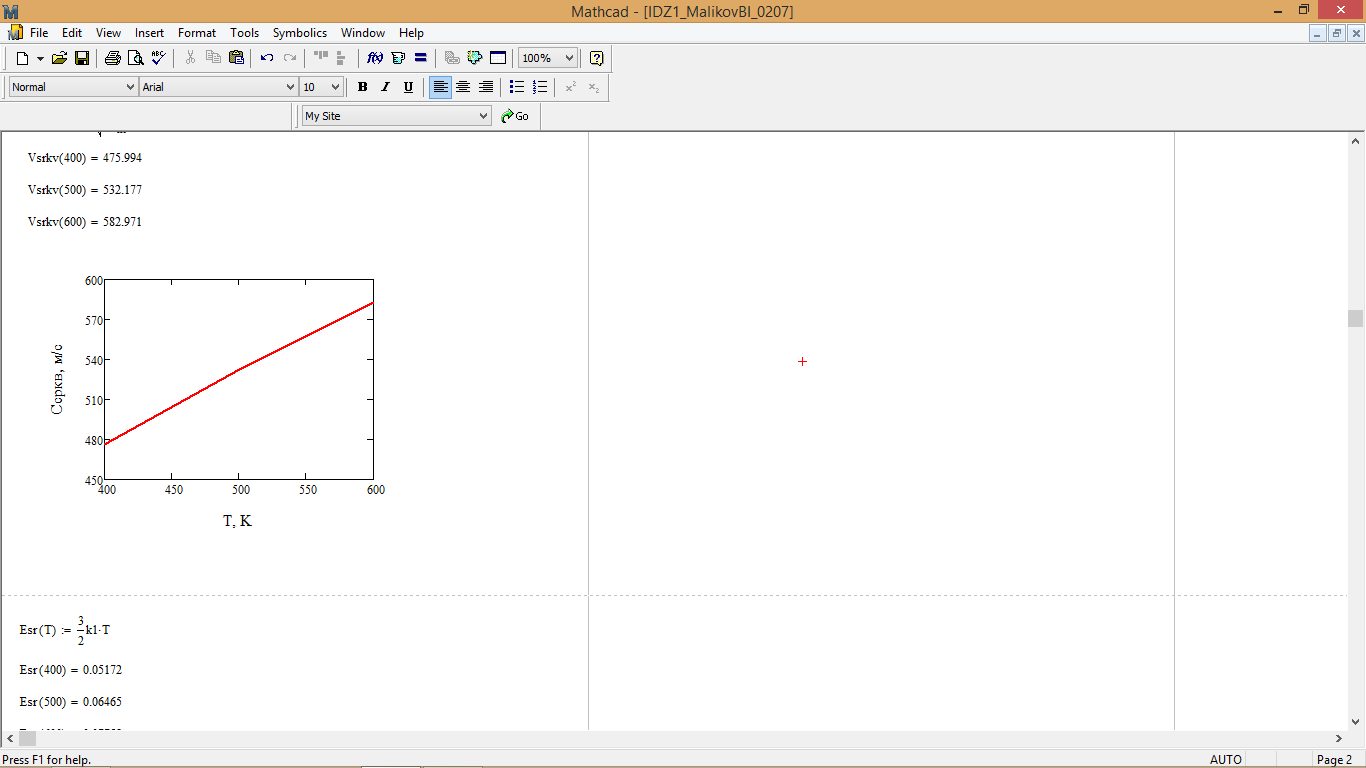Align regions down vertically
The image size is (1366, 768).
342,58
